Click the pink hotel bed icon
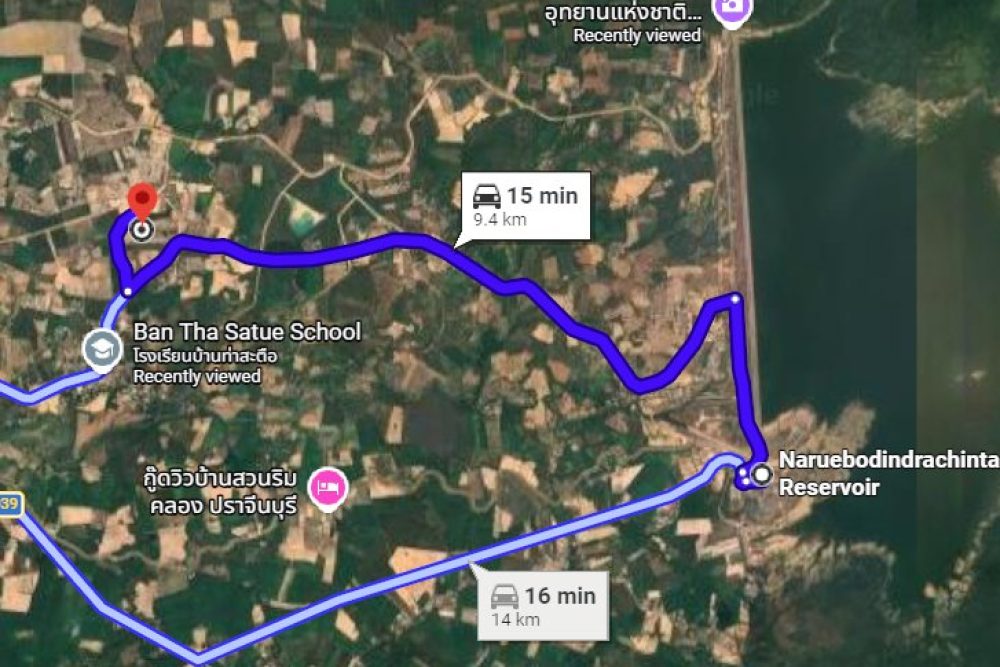Viewport: 1000px width, 667px height. click(x=328, y=488)
